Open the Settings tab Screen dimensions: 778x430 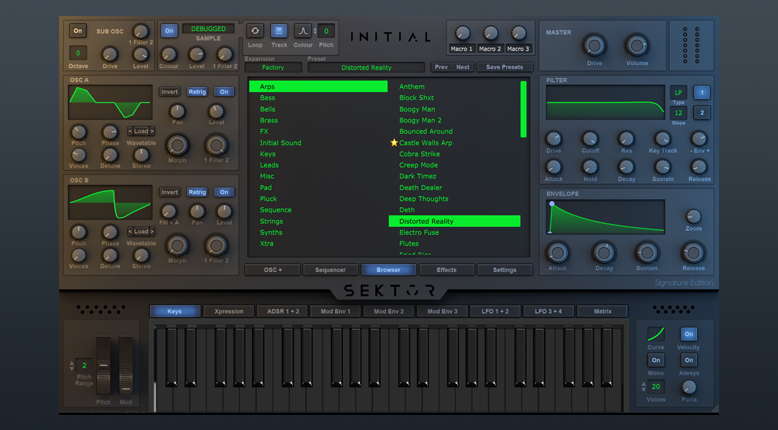(x=505, y=270)
